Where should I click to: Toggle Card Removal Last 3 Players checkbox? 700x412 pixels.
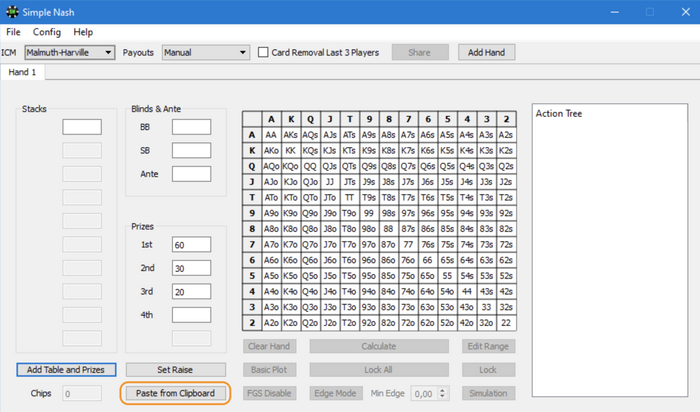coord(263,53)
